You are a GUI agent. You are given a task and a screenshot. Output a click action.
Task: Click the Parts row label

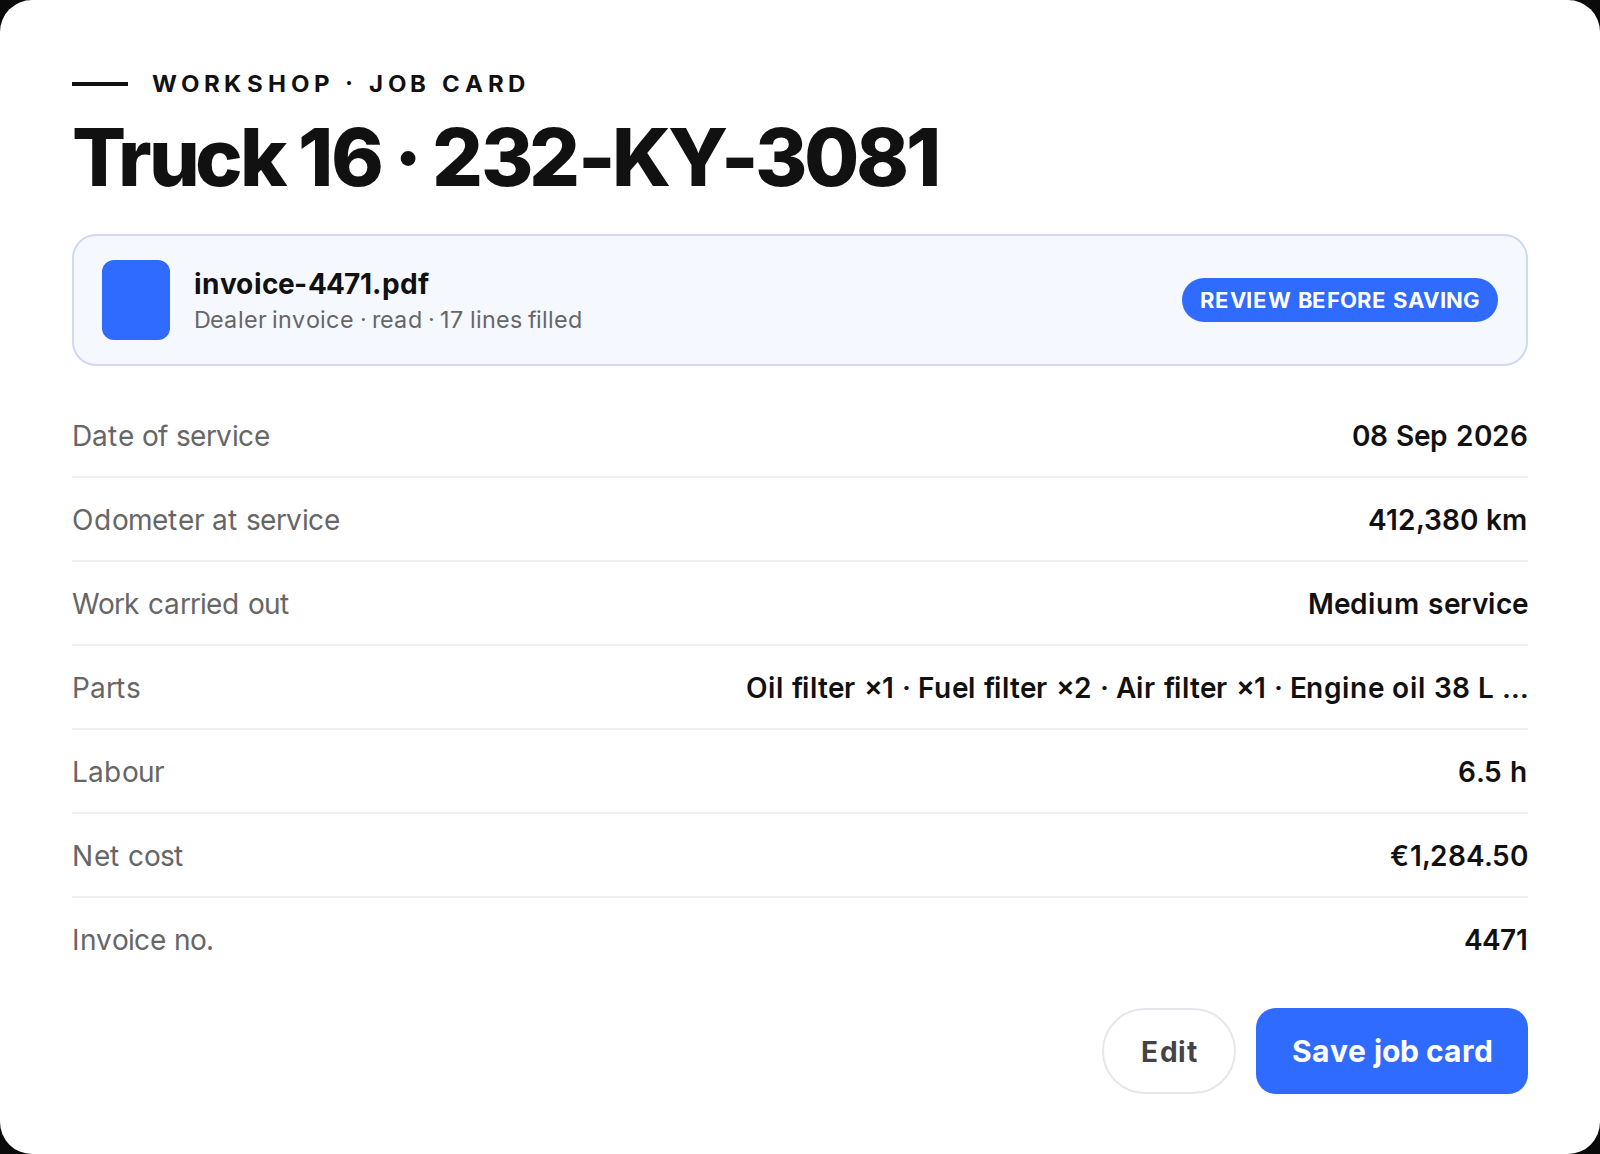click(x=106, y=688)
